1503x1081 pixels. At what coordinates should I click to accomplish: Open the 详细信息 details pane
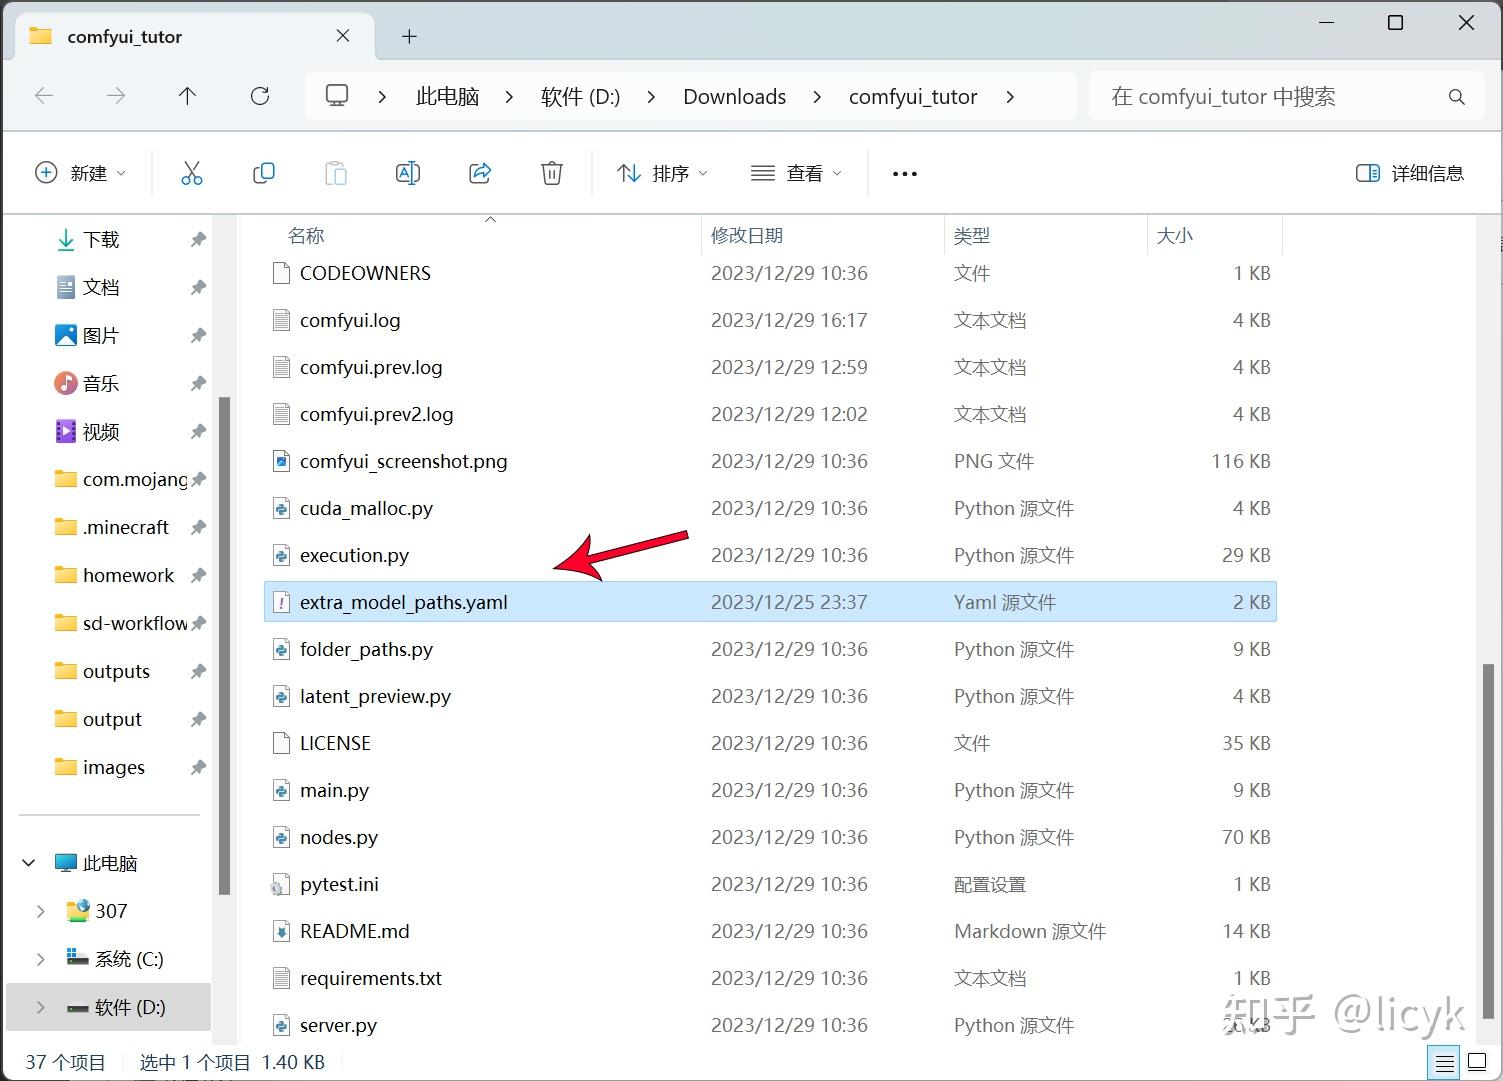click(1410, 172)
